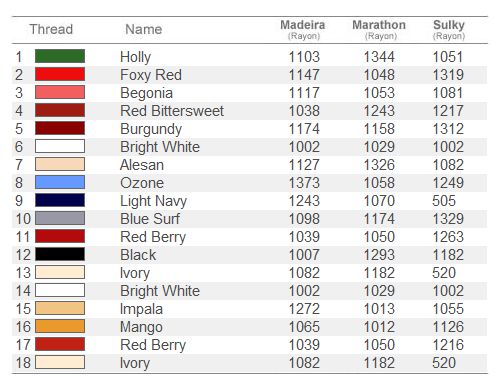This screenshot has width=500, height=384.
Task: Select the Light Navy swatch
Action: (x=60, y=200)
